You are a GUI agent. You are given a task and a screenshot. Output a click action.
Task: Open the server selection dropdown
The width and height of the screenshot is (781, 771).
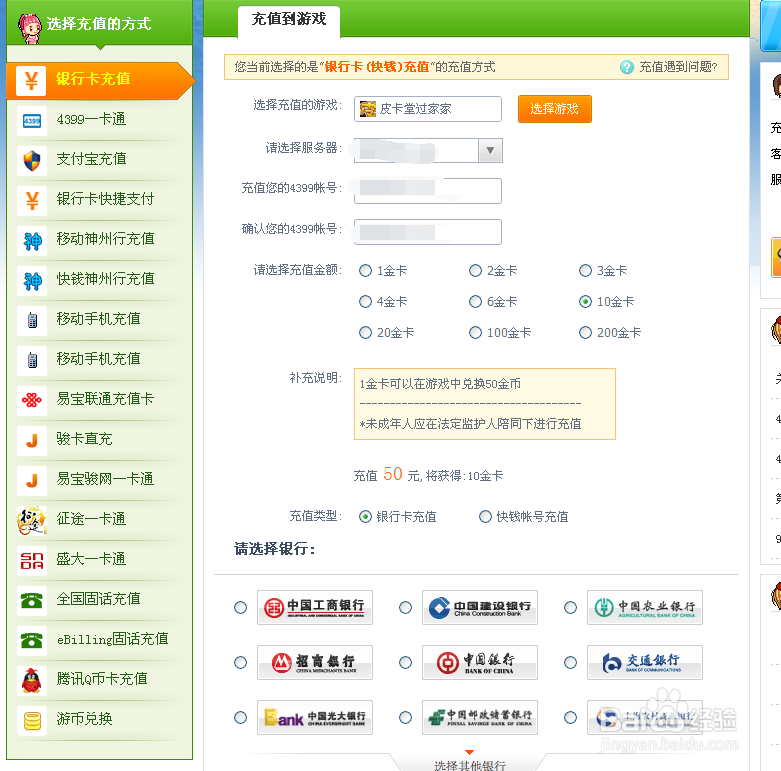pos(490,150)
